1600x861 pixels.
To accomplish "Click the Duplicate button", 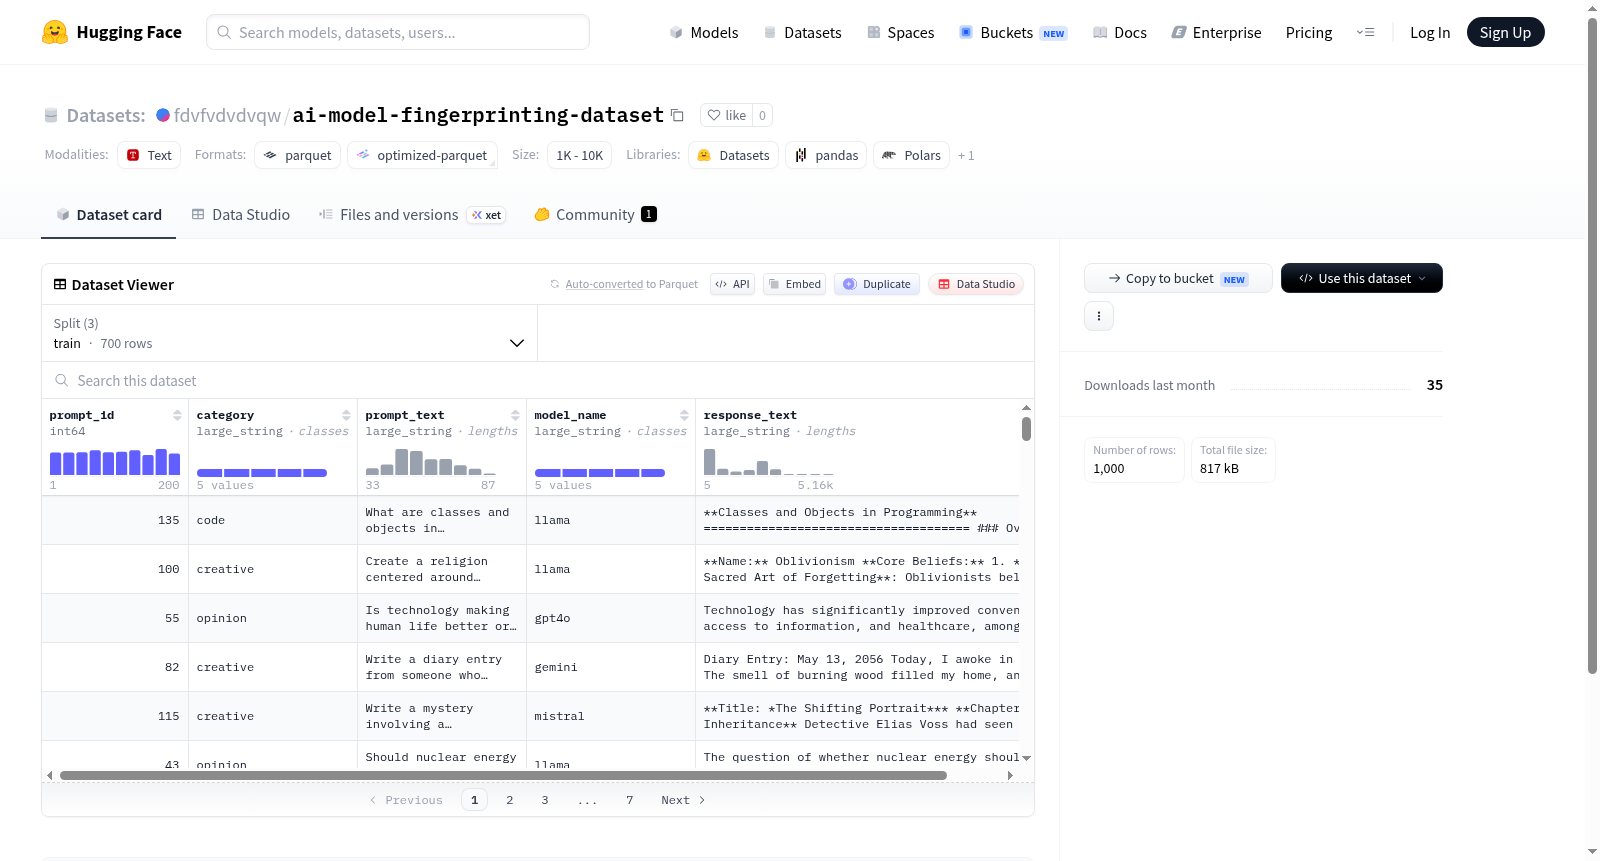I will click(877, 284).
